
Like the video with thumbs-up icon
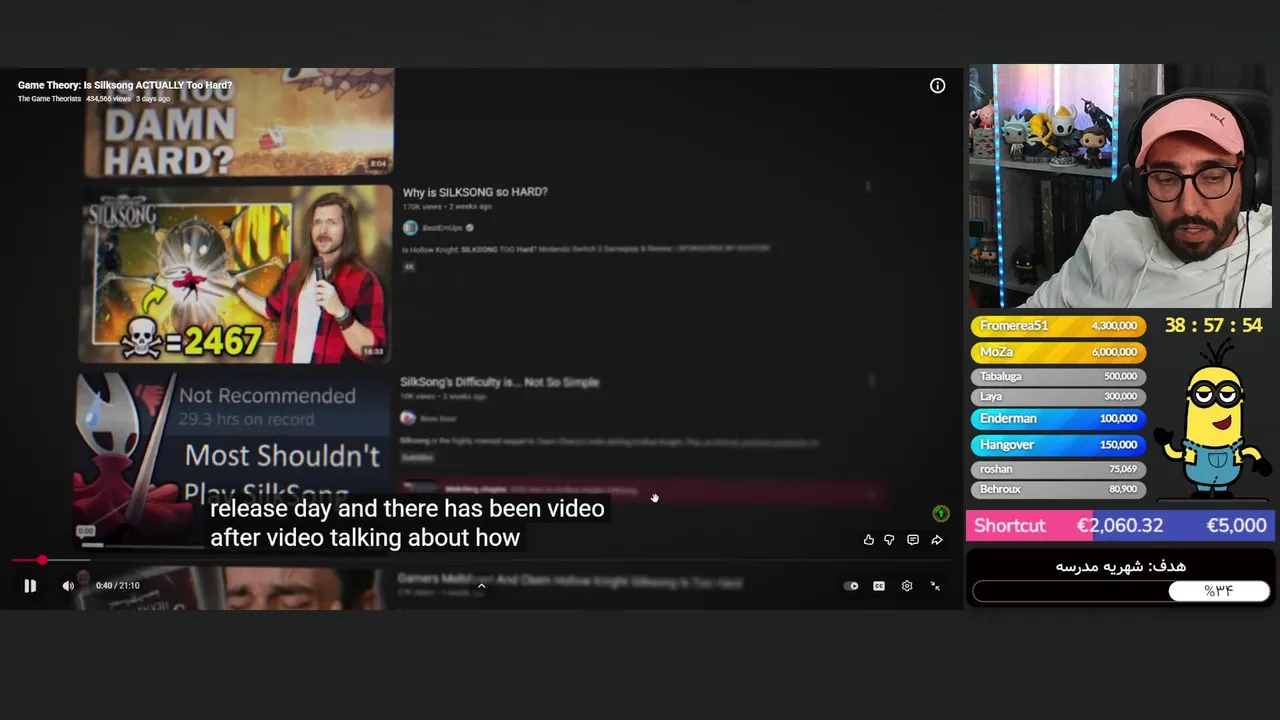pyautogui.click(x=868, y=540)
